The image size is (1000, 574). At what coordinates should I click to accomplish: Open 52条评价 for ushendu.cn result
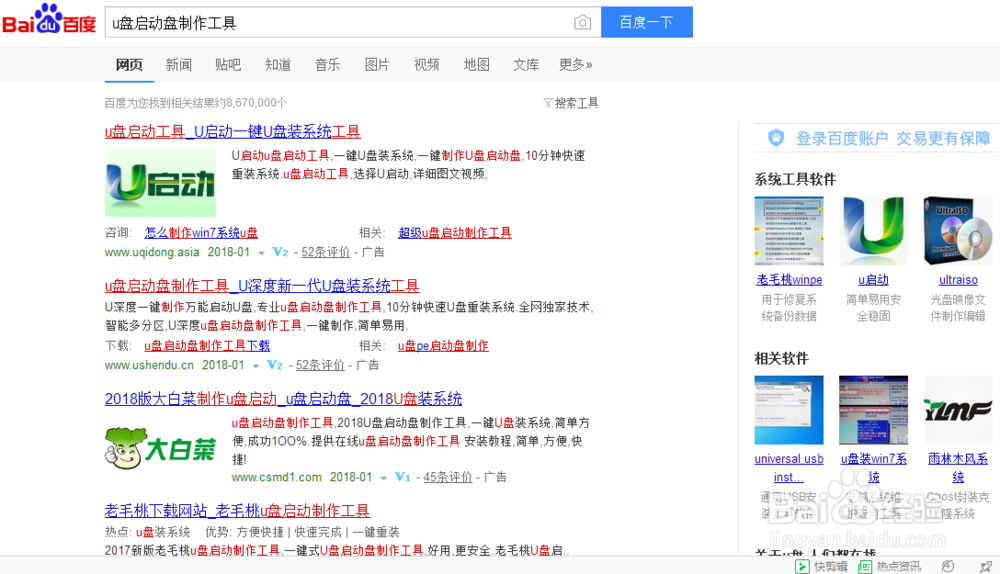tap(320, 365)
